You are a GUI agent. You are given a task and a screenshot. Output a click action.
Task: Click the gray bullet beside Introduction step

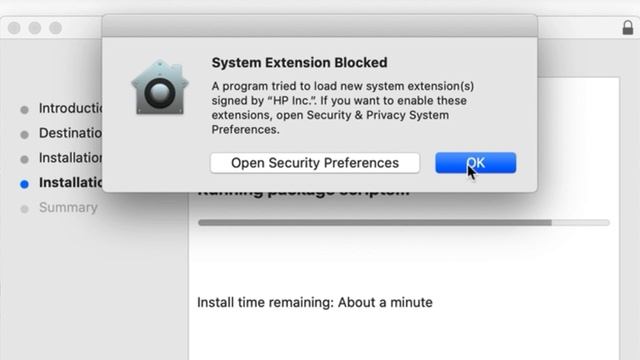coord(24,110)
